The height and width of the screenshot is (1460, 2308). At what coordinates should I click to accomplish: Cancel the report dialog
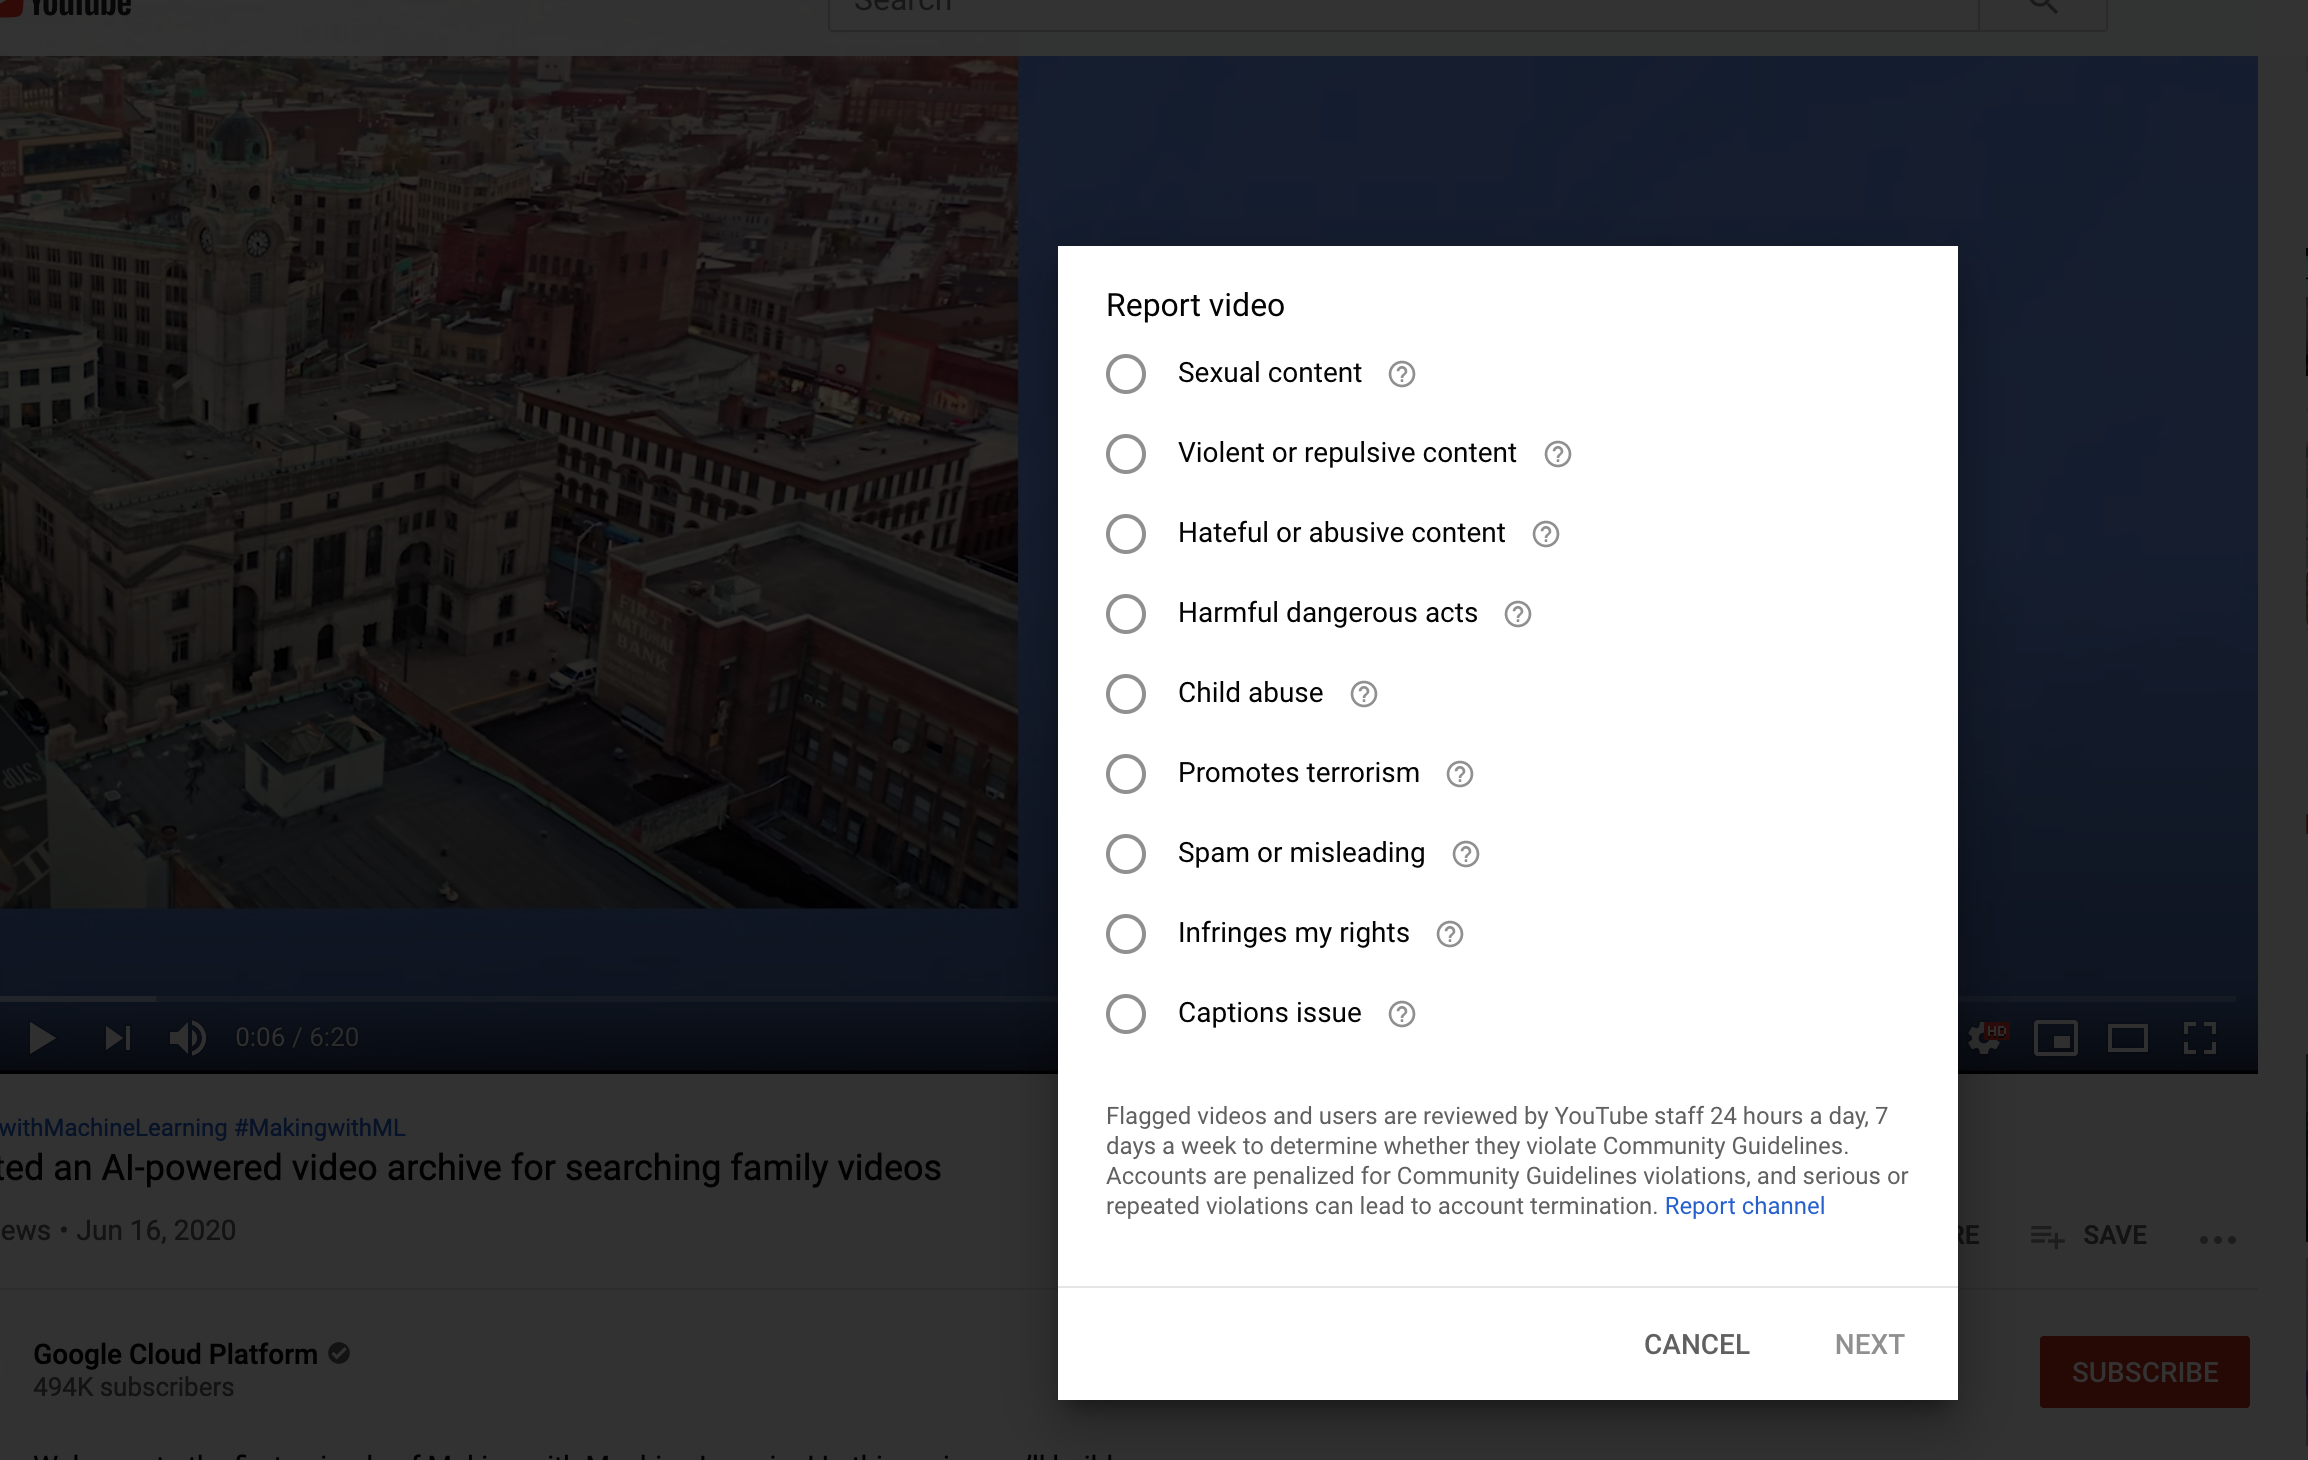pyautogui.click(x=1696, y=1344)
